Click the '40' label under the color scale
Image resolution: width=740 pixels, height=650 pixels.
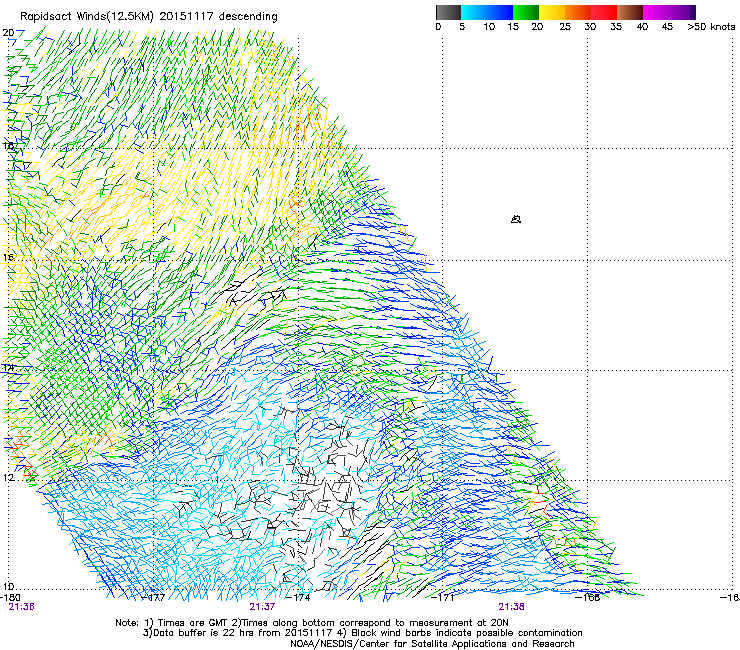pos(642,27)
